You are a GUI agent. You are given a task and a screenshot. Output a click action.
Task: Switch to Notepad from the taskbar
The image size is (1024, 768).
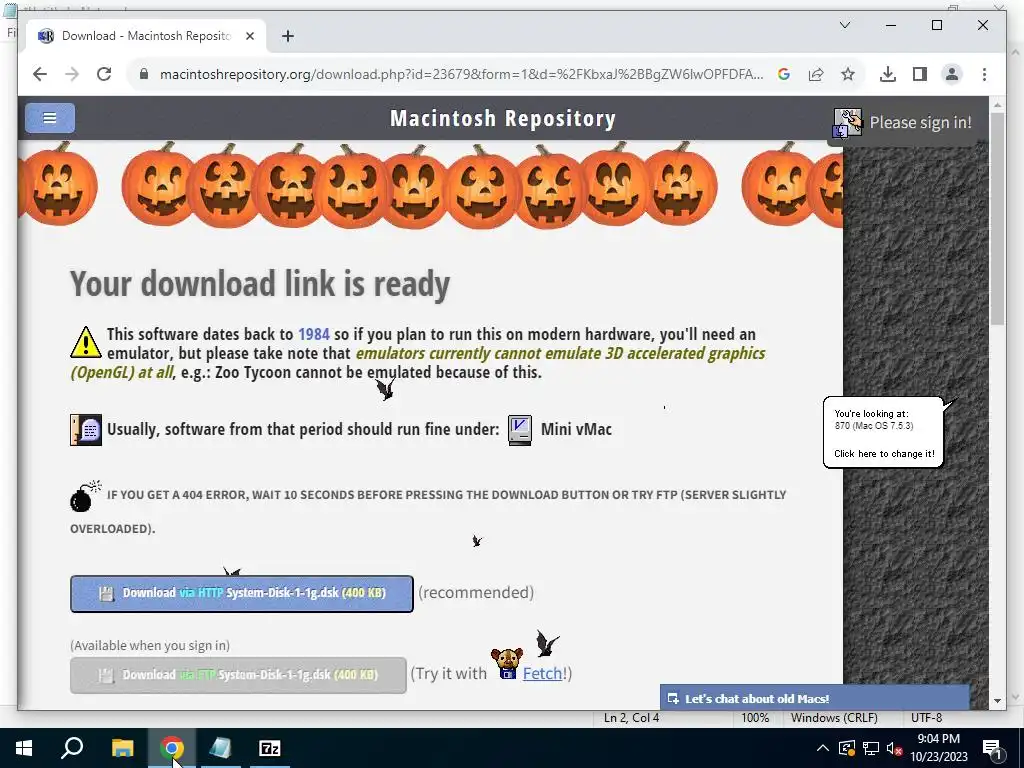221,748
